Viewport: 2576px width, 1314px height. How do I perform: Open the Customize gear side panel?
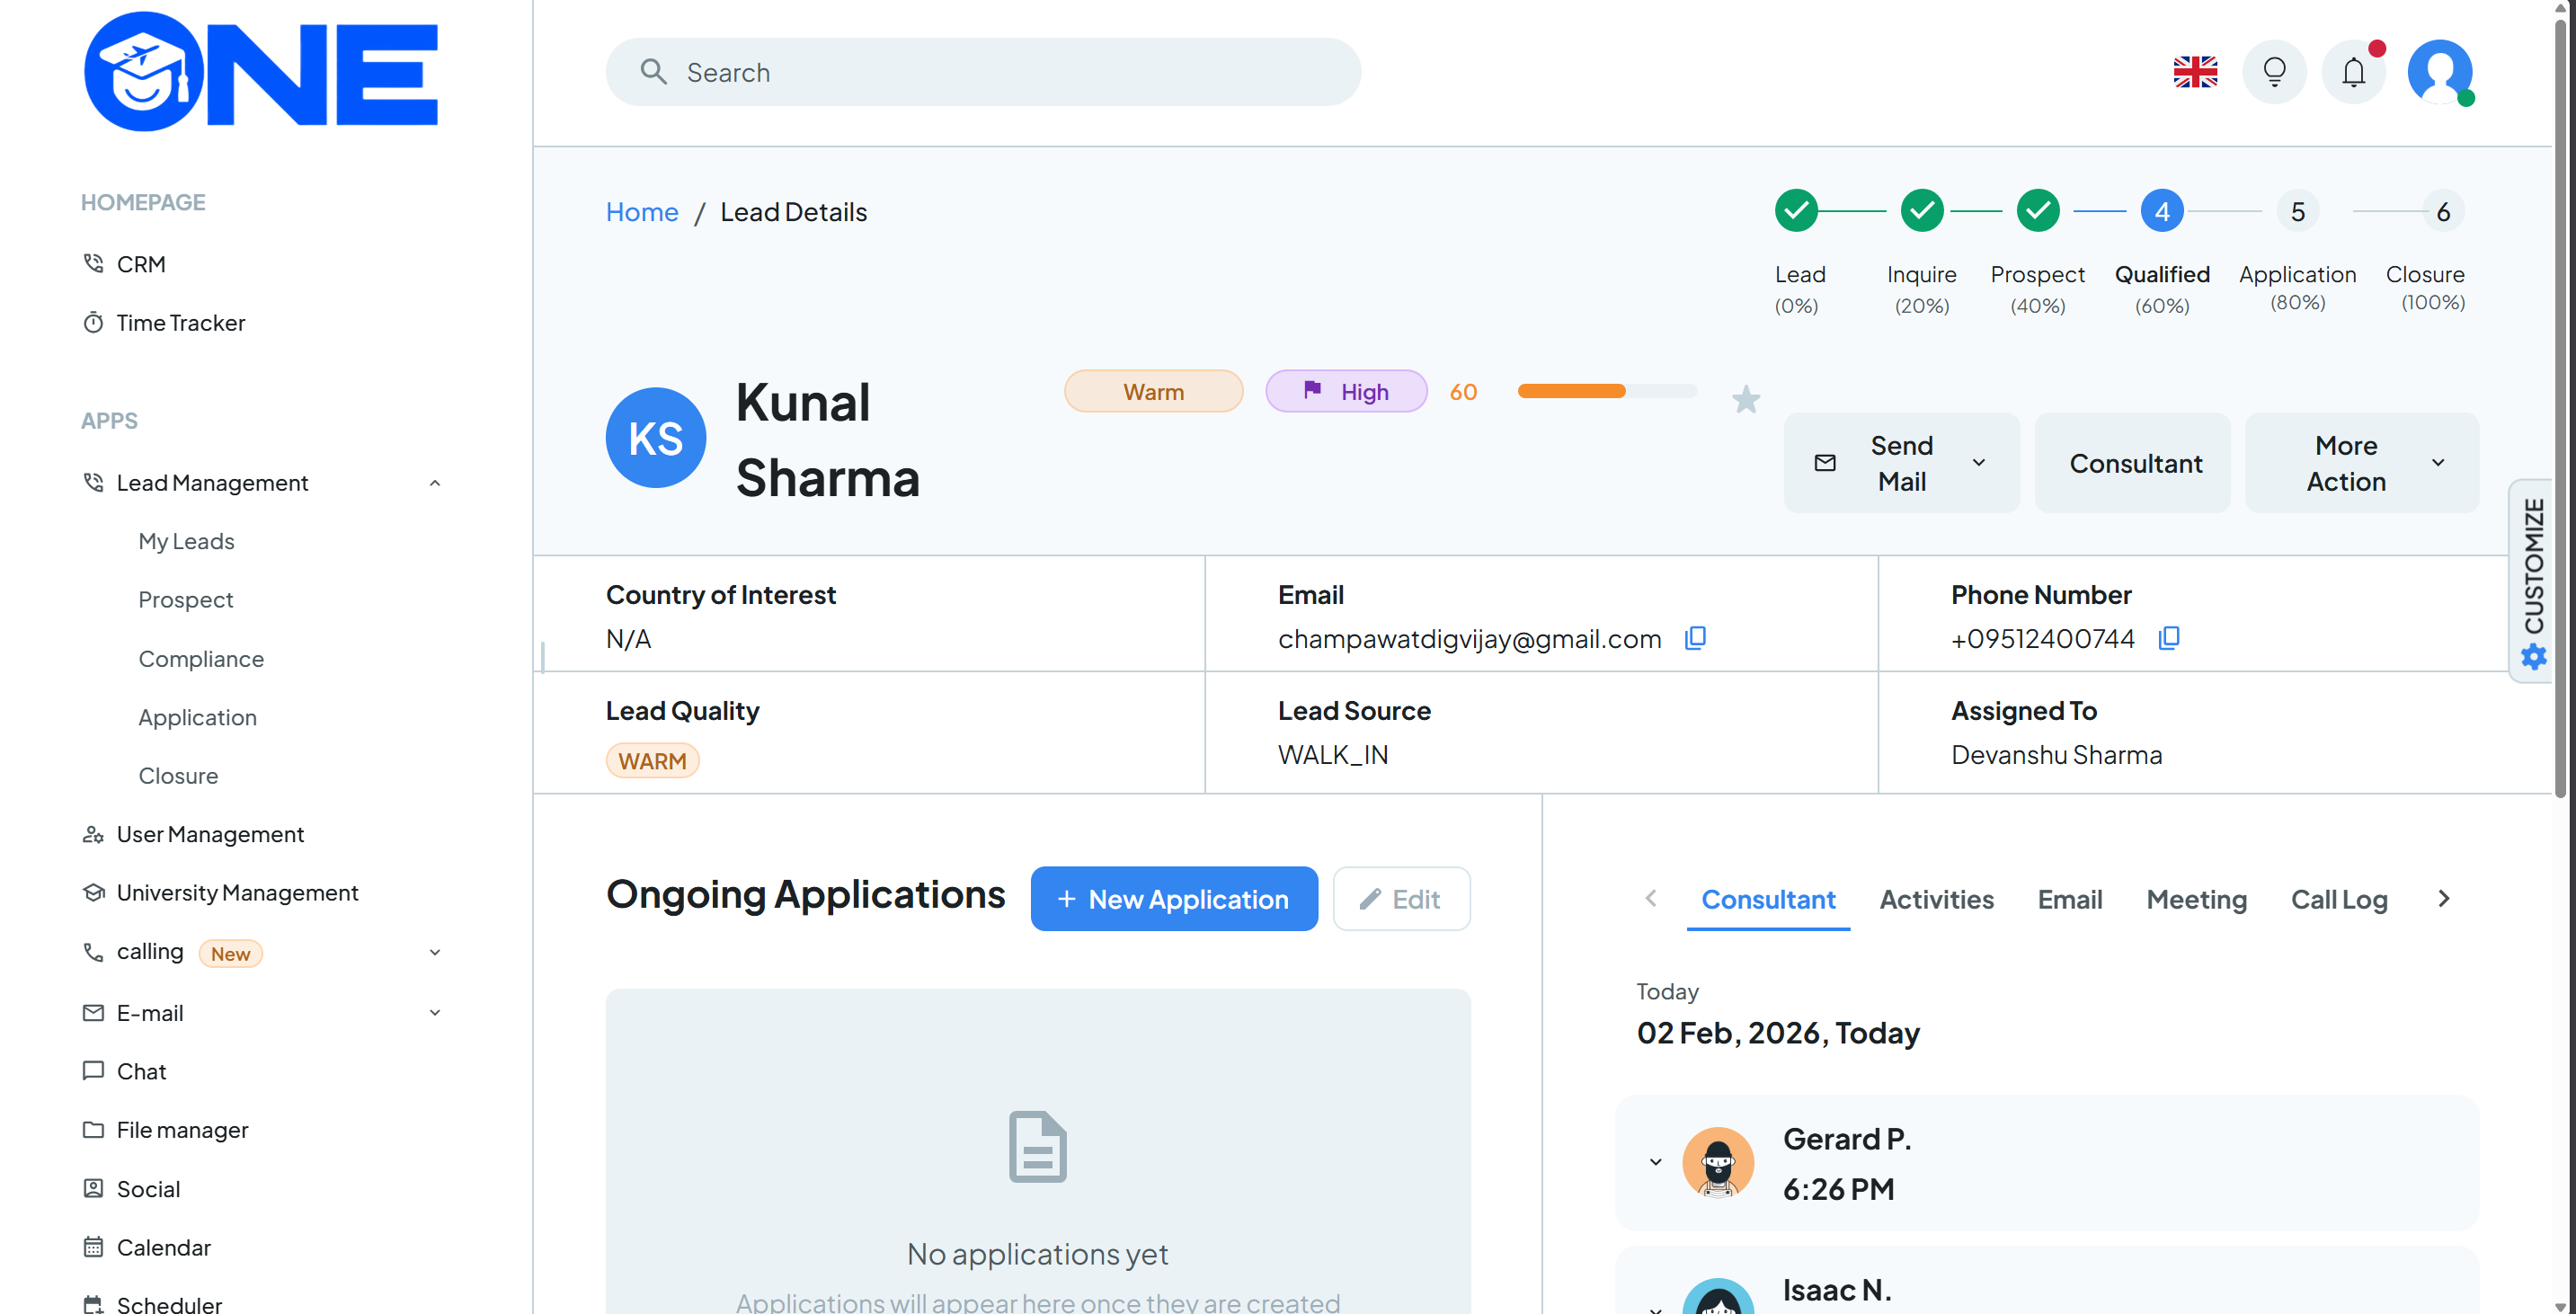point(2533,657)
